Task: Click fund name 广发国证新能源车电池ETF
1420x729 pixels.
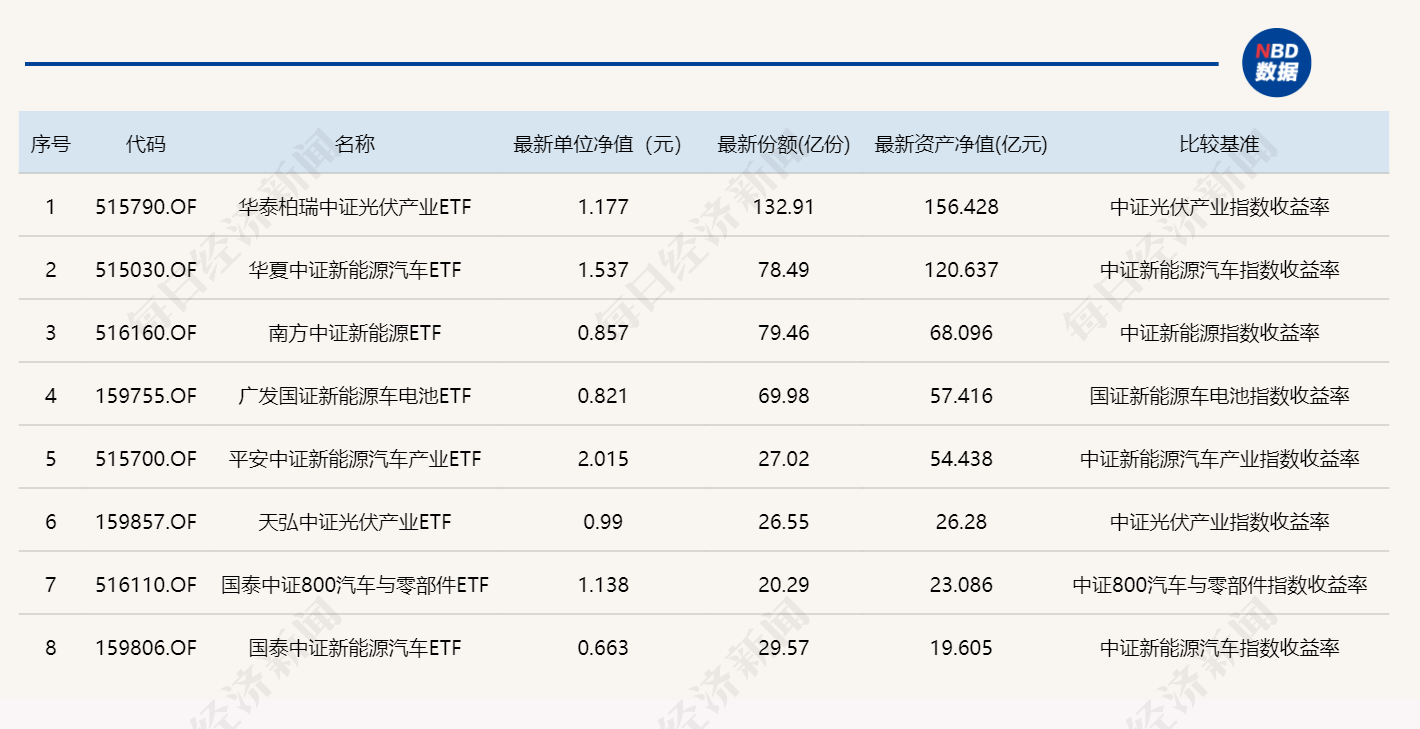Action: (x=355, y=396)
